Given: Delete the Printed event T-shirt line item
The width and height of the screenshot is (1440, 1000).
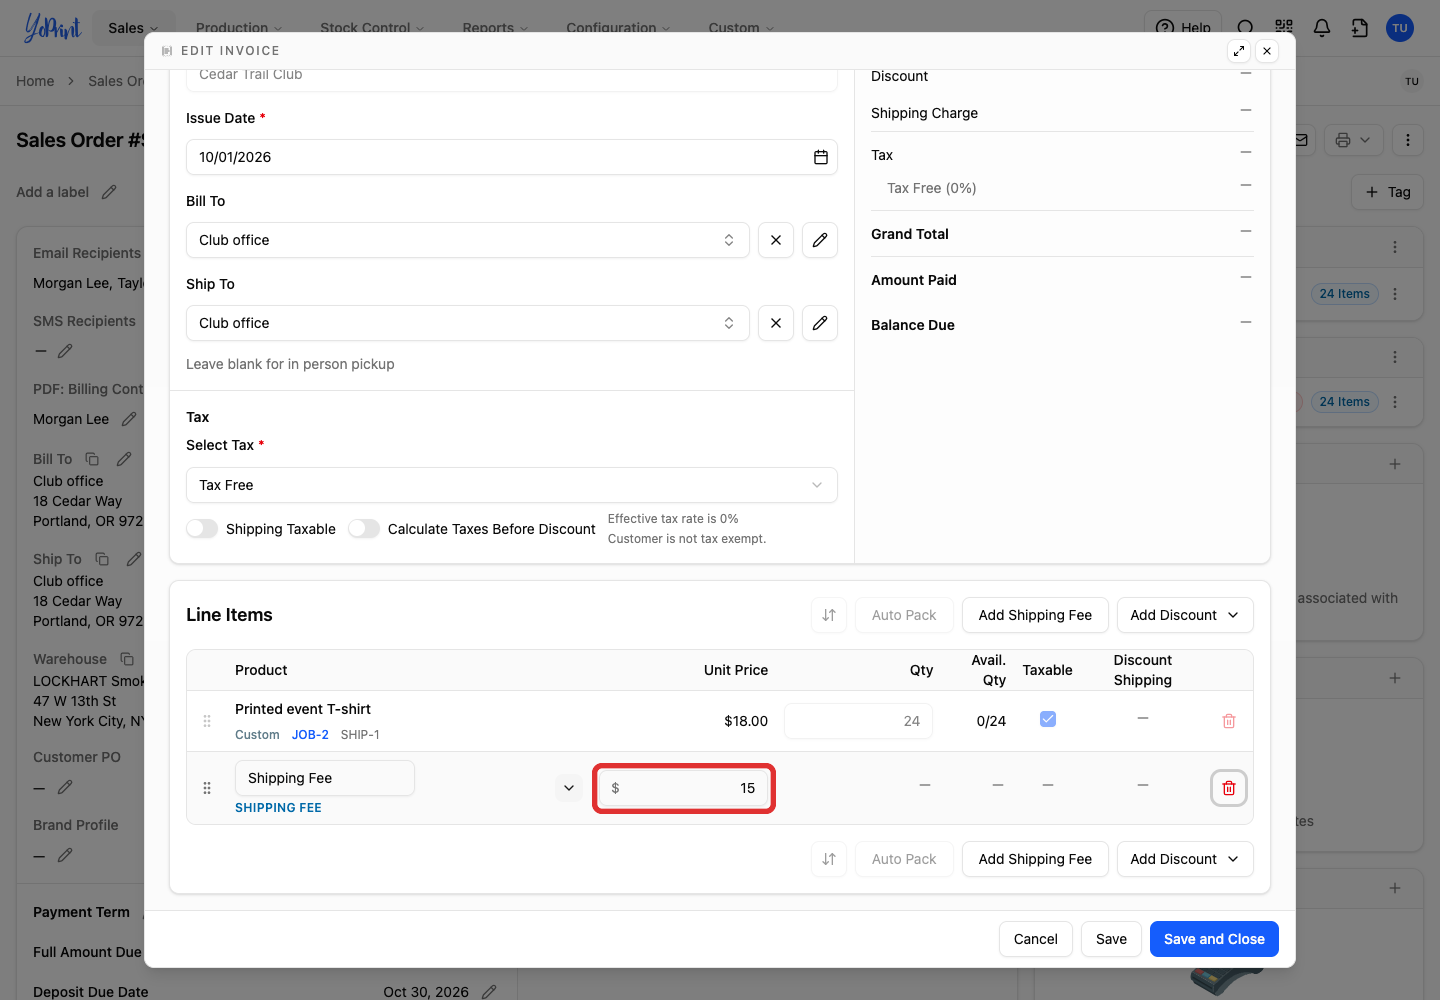Looking at the screenshot, I should (x=1229, y=721).
